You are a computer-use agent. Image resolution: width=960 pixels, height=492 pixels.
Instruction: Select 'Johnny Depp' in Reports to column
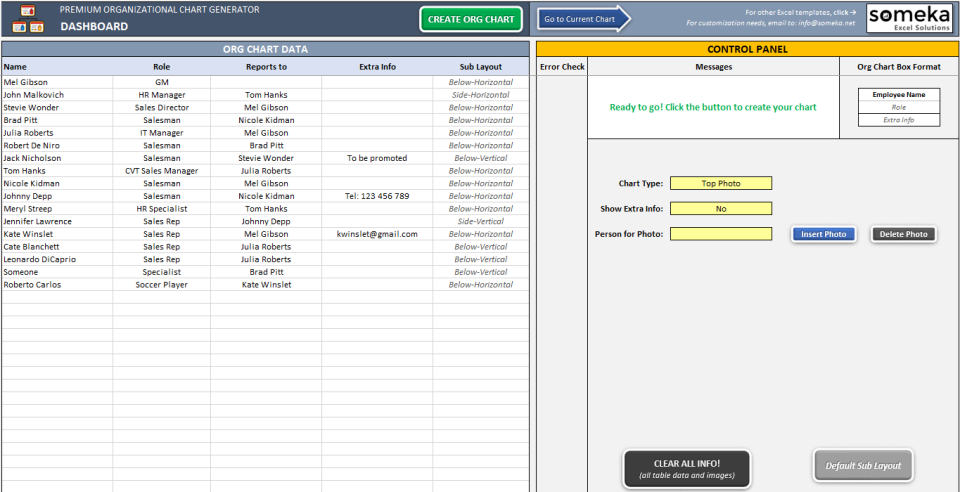[x=266, y=222]
